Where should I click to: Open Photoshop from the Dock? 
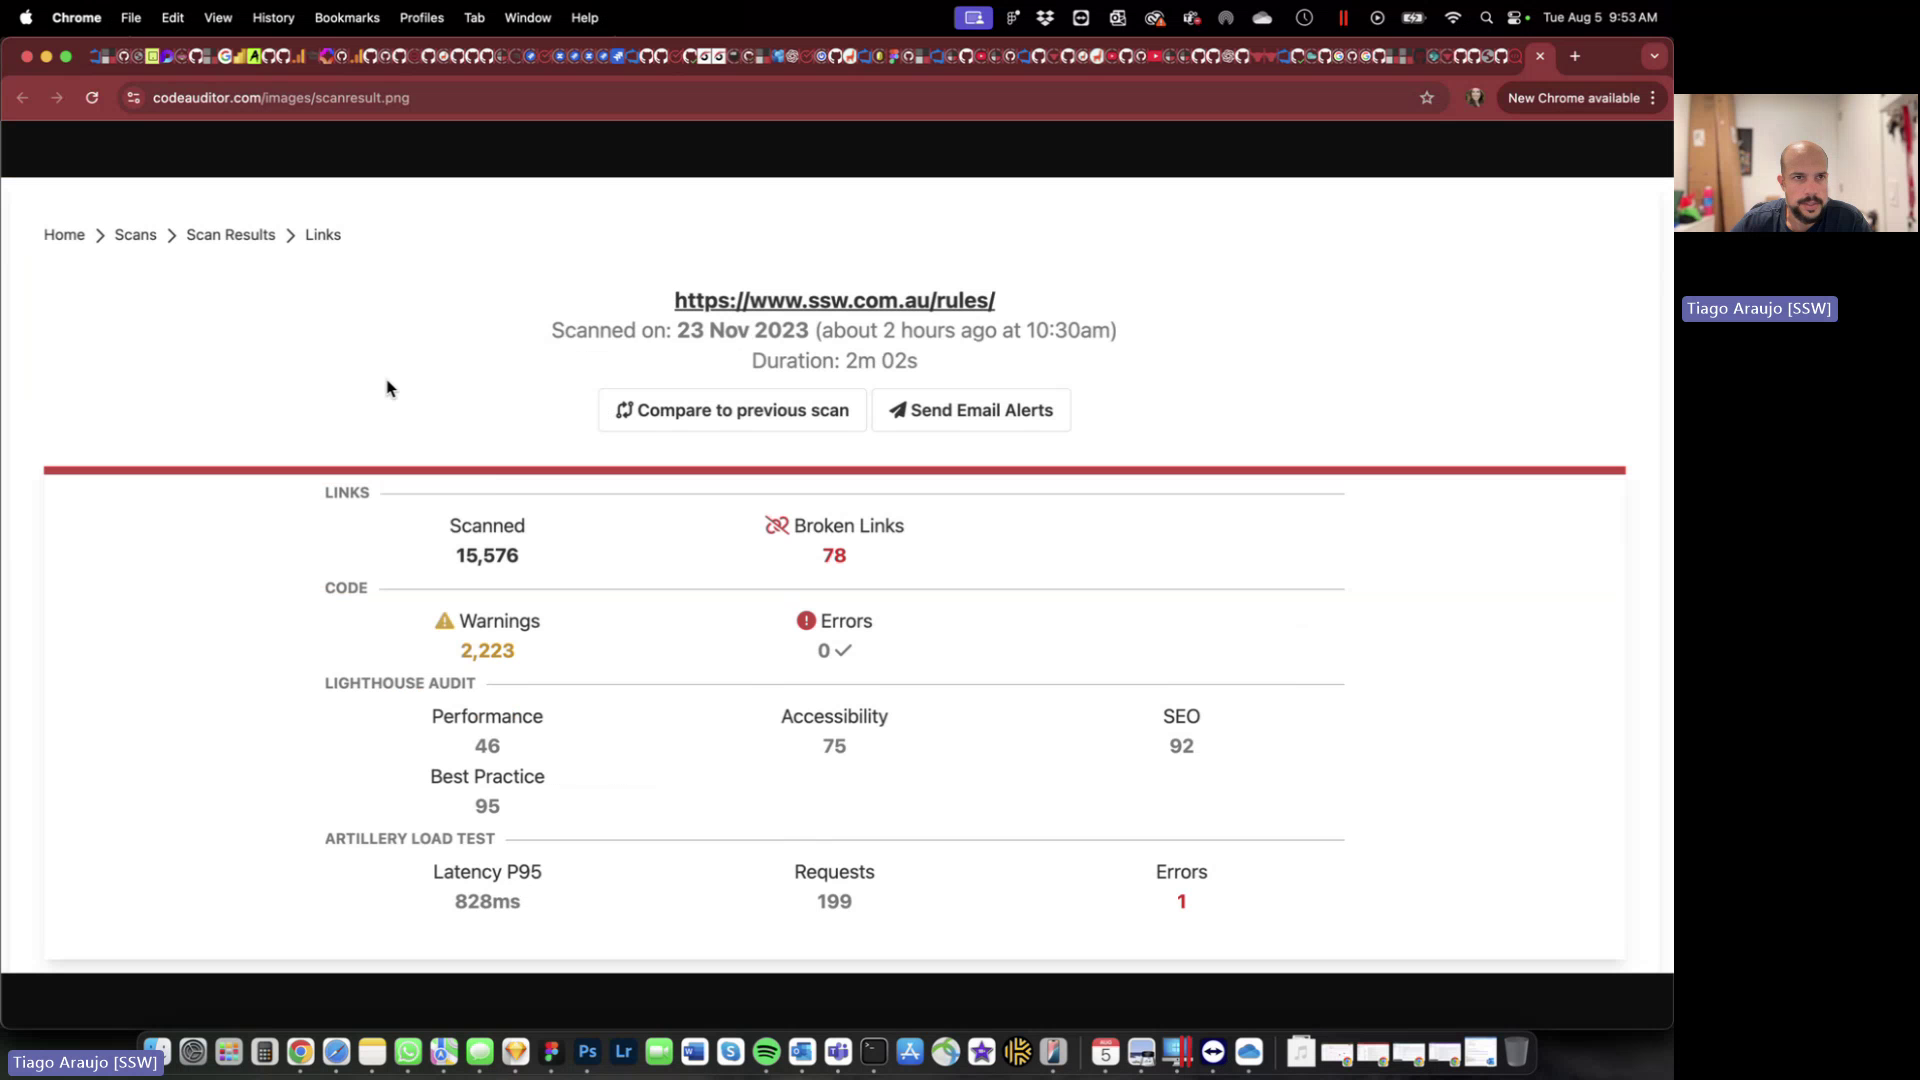coord(587,1052)
